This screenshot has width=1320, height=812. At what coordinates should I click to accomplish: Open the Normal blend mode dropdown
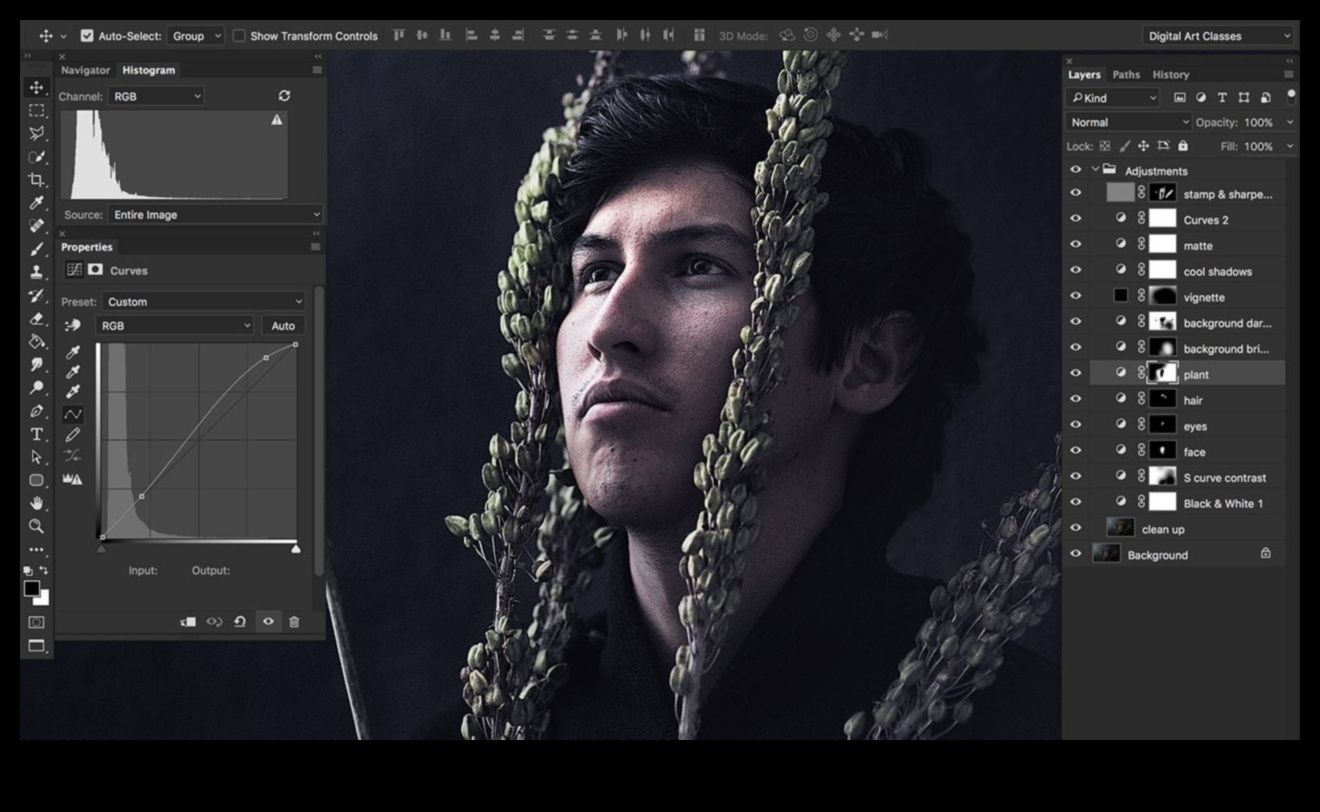[1128, 122]
